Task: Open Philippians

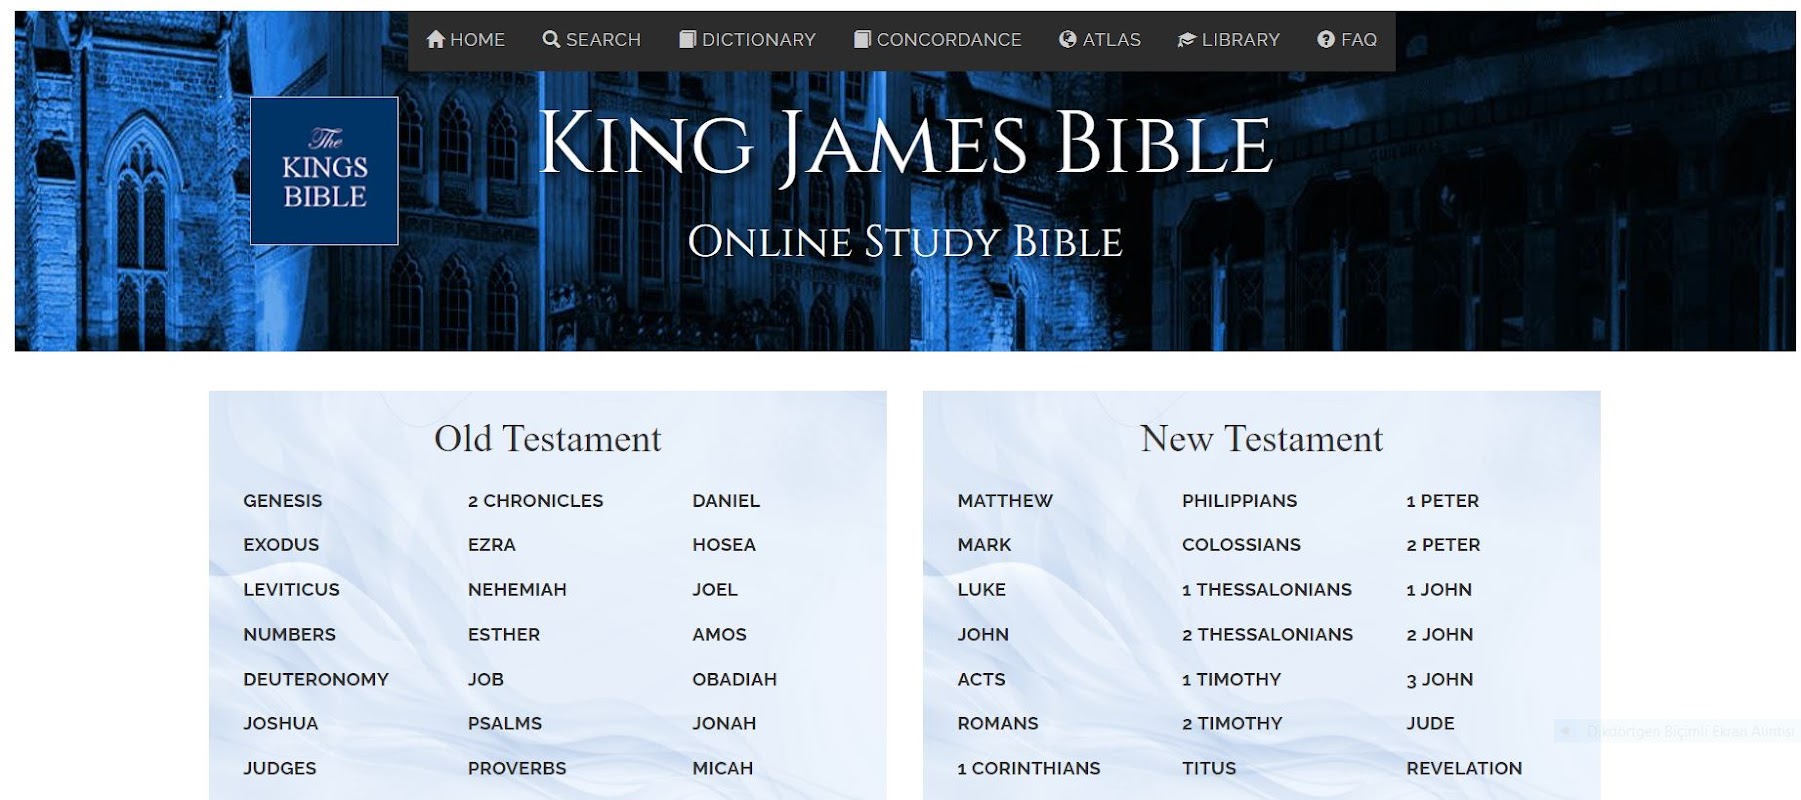Action: point(1239,501)
